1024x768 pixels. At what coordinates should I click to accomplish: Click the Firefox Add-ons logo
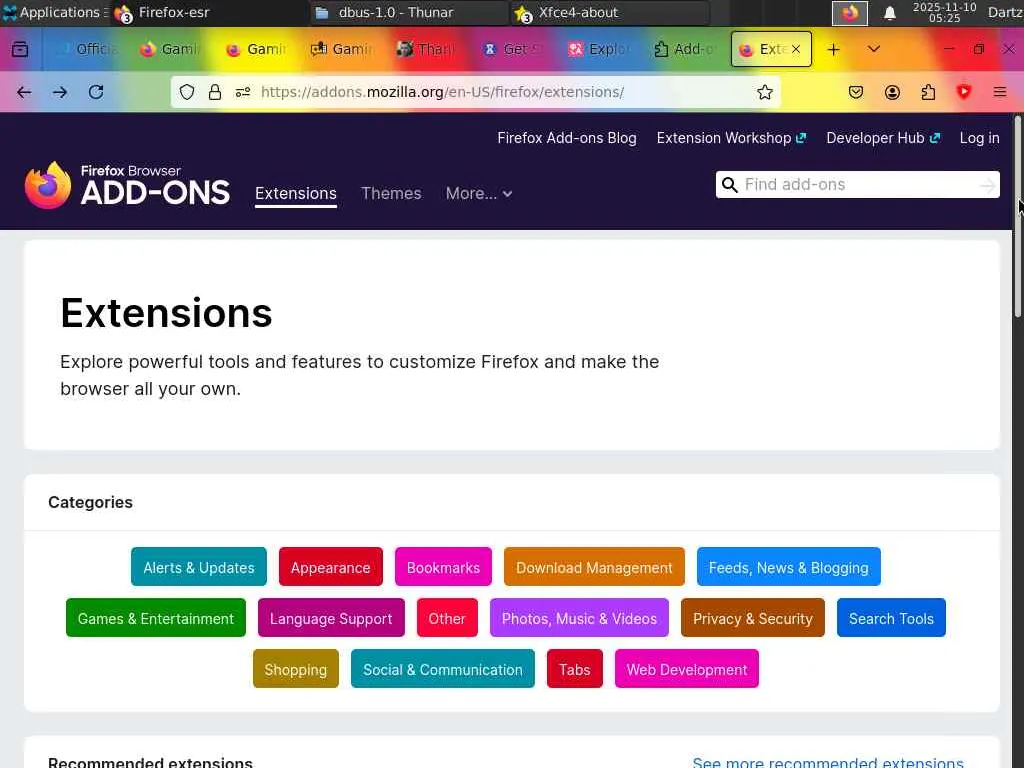click(127, 185)
